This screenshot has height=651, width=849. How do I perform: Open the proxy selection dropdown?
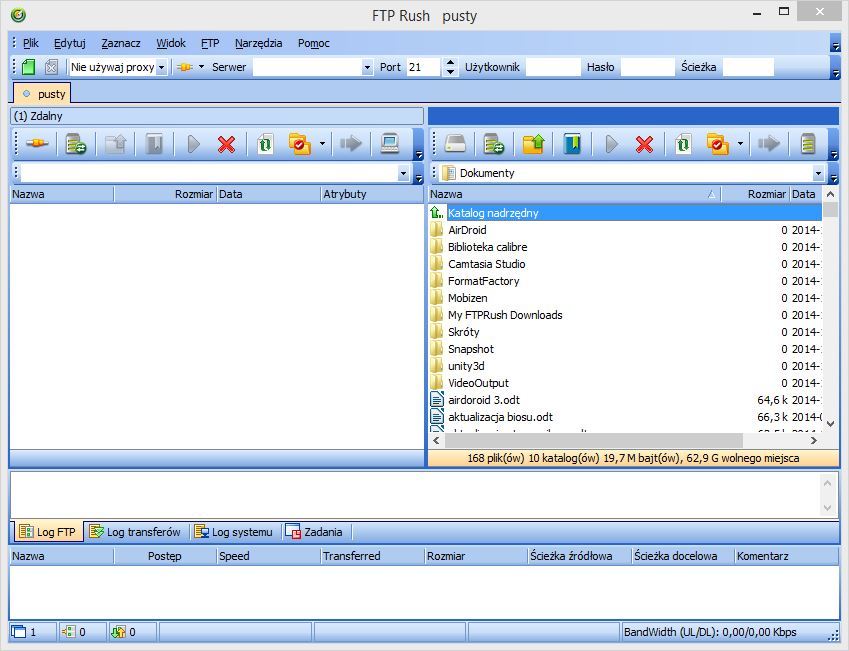coord(161,67)
